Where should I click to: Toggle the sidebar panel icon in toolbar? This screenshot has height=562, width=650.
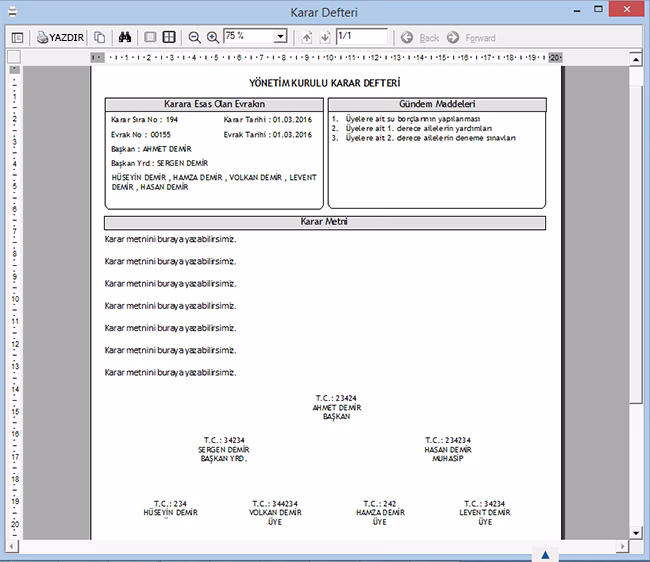coord(17,38)
